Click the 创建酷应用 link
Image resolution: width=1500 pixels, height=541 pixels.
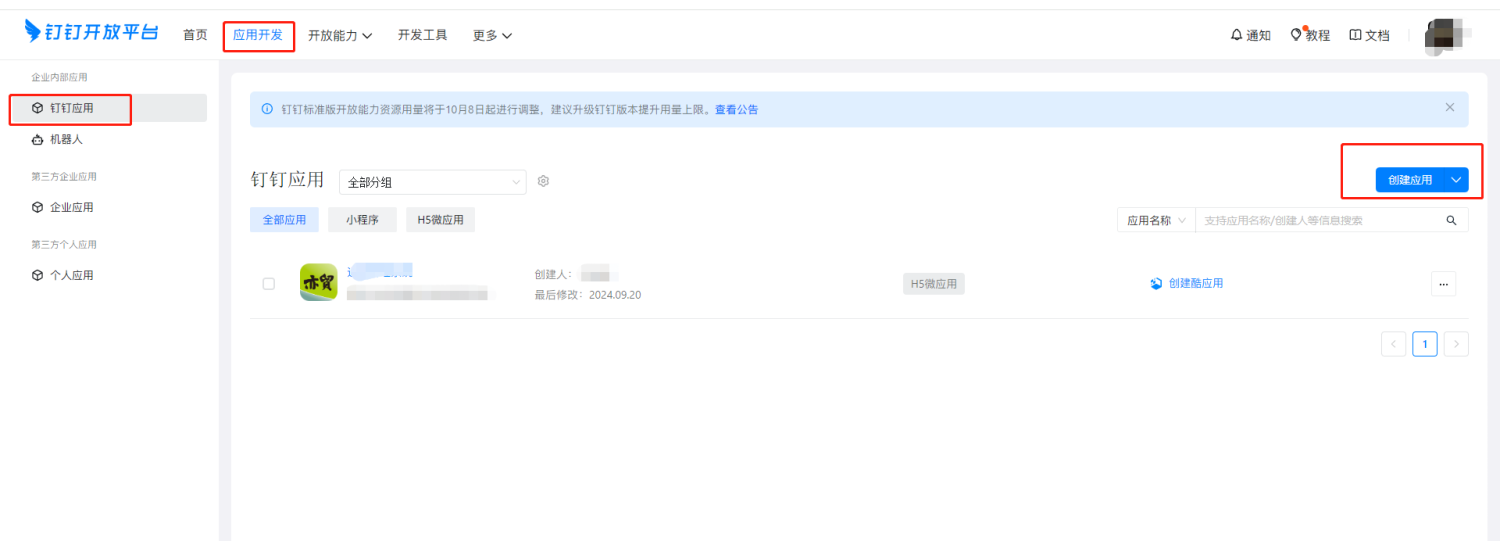(1187, 283)
